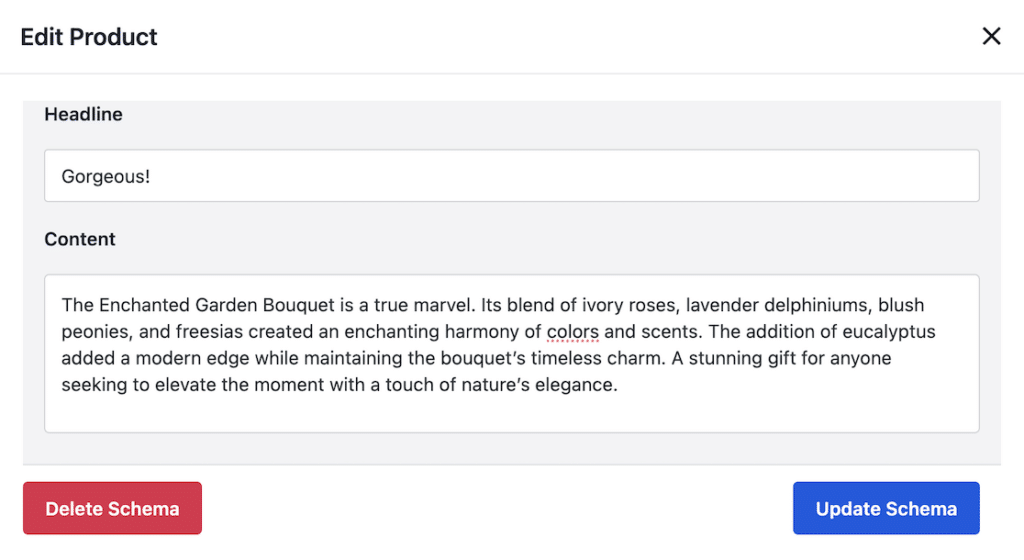Viewport: 1024px width, 560px height.
Task: Click the Headline field label
Action: pos(83,114)
